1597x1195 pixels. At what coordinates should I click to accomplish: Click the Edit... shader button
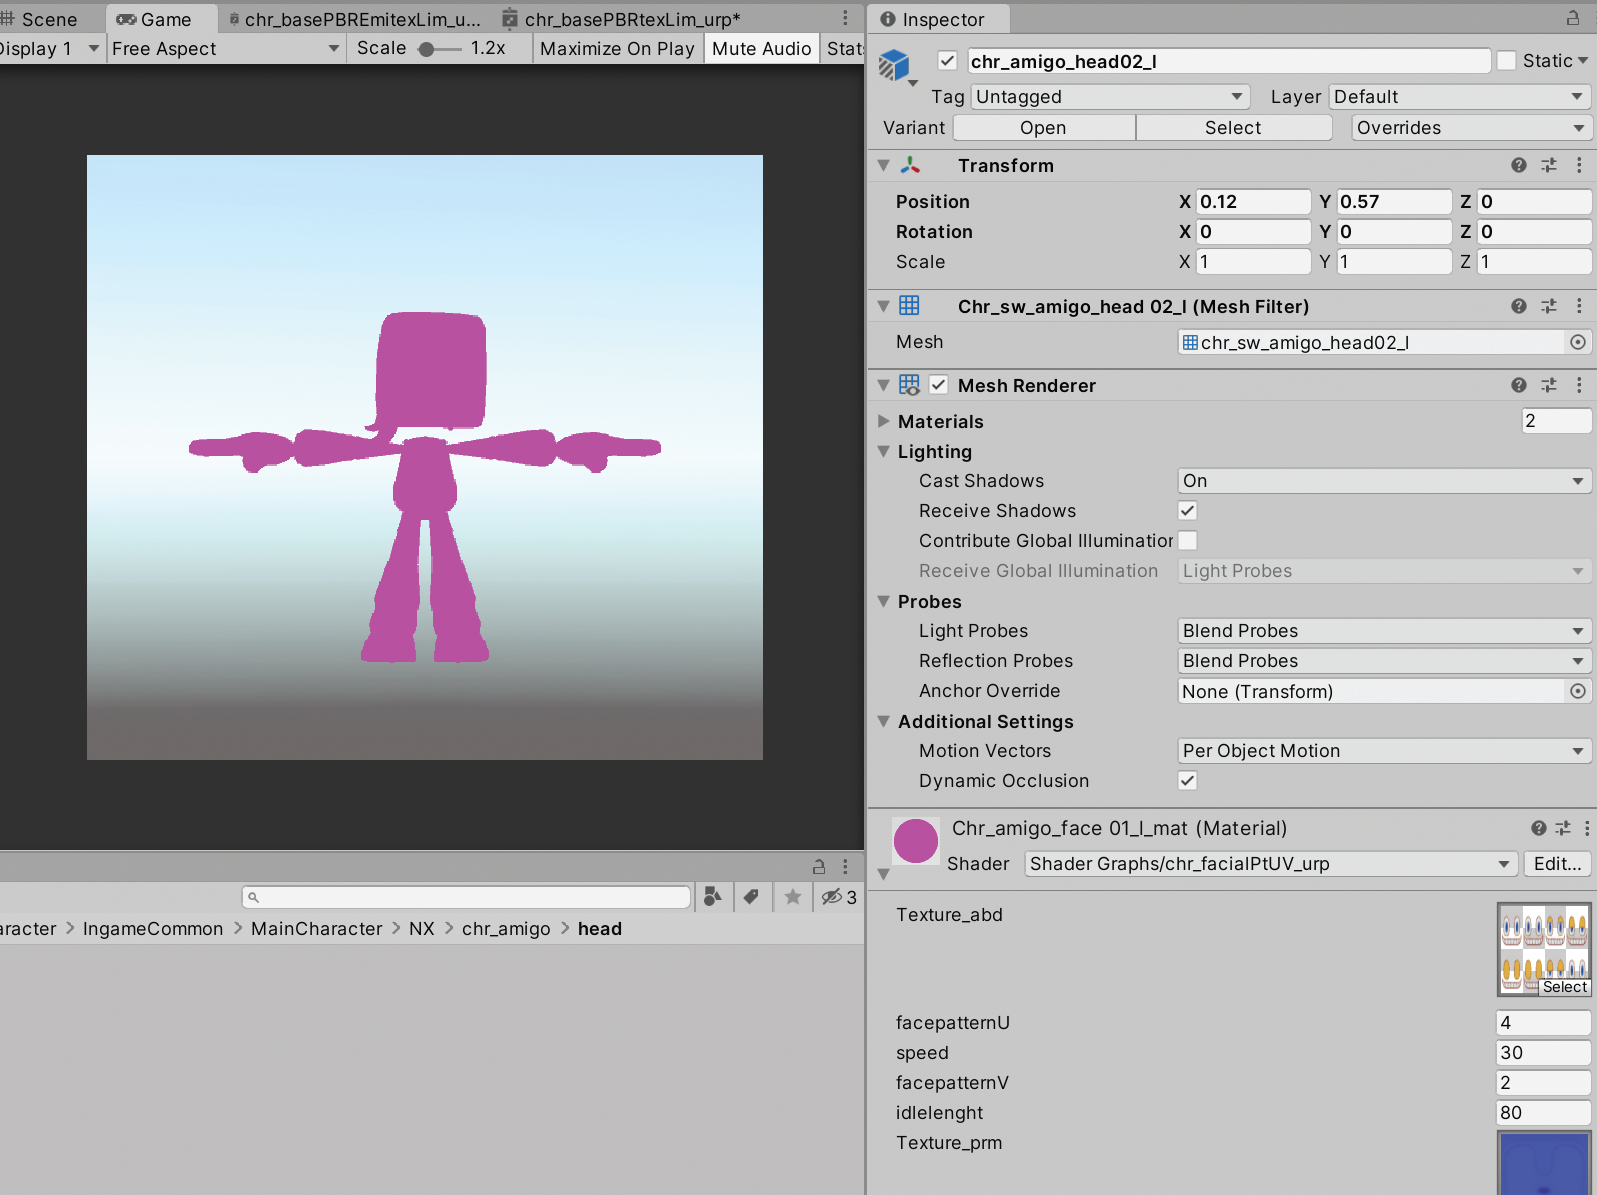tap(1557, 864)
